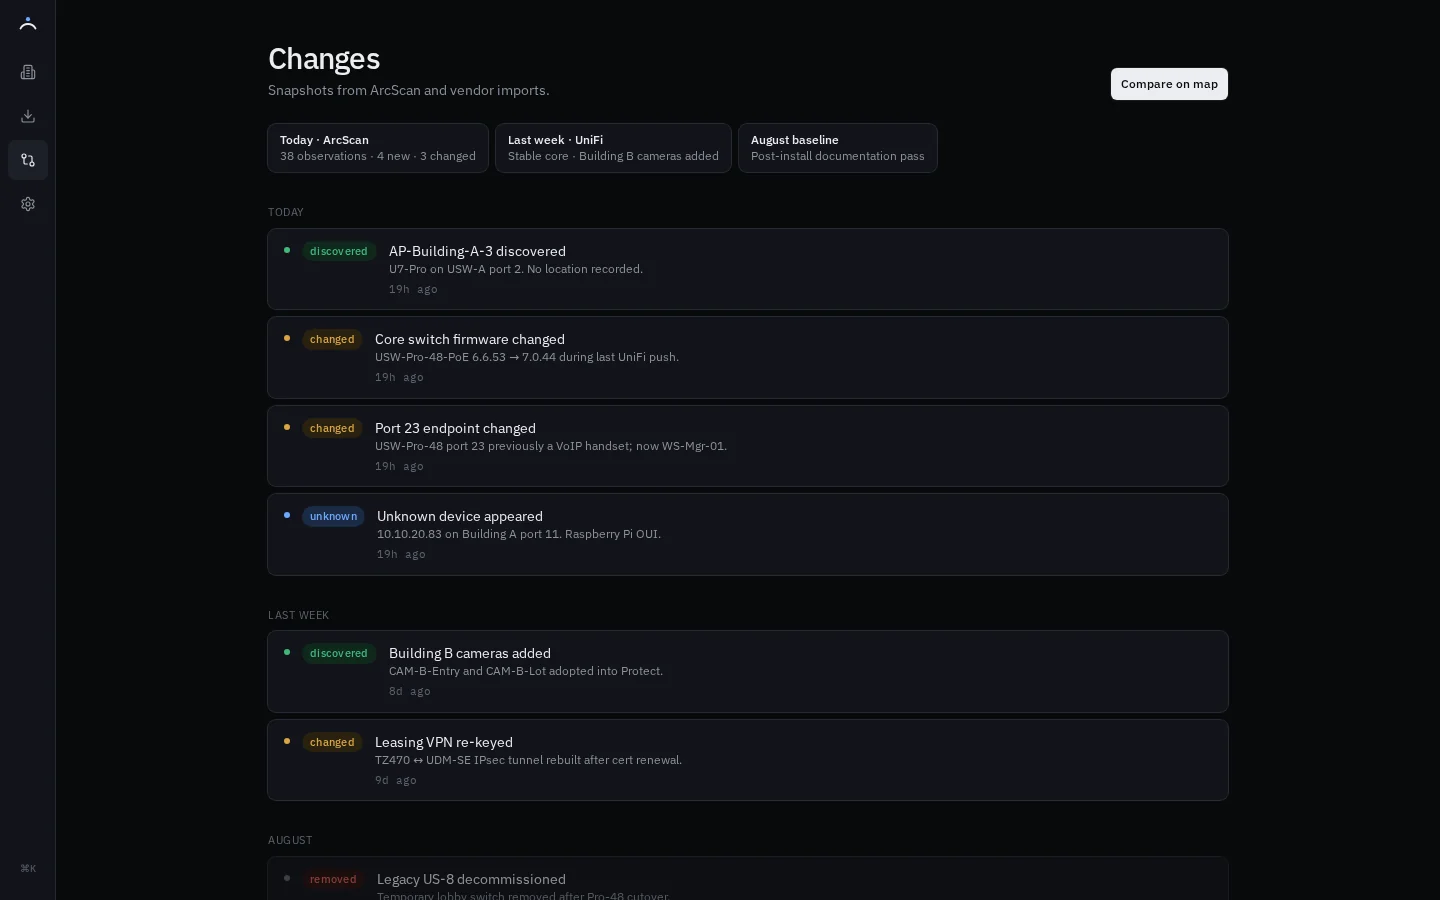
Task: Open the AP-Building-A-3 discovered entry
Action: point(748,269)
